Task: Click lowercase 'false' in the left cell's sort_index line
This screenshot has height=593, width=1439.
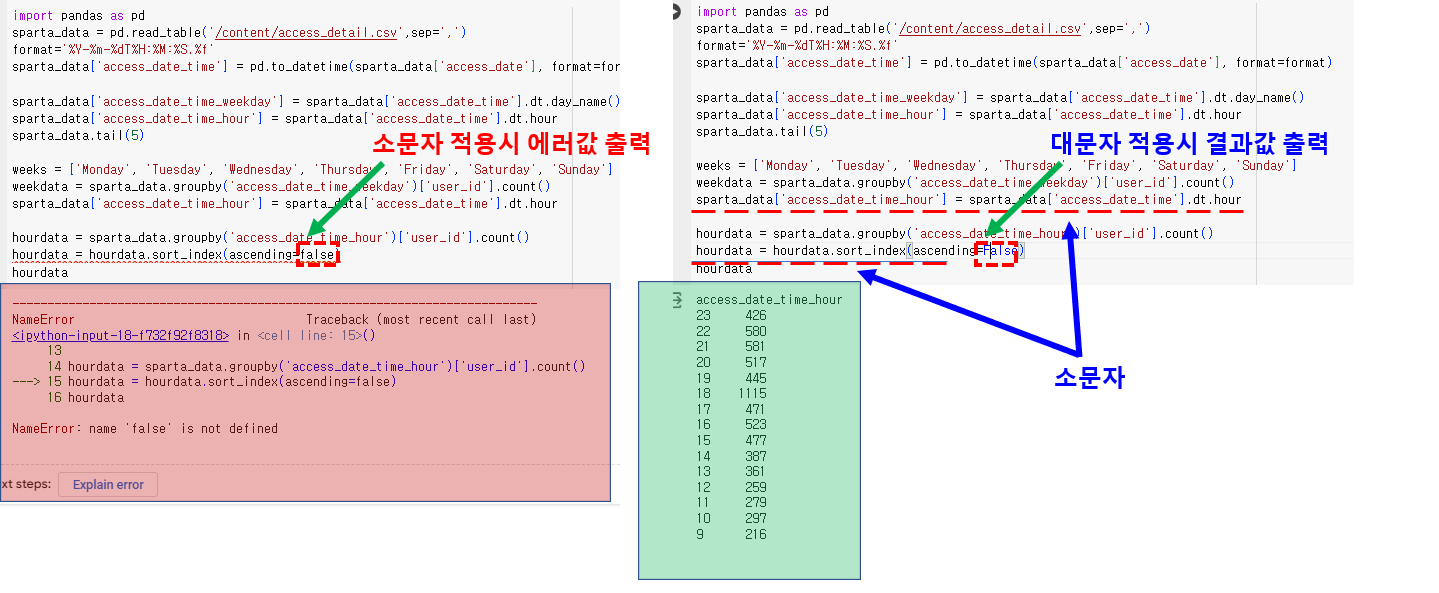Action: pos(317,255)
